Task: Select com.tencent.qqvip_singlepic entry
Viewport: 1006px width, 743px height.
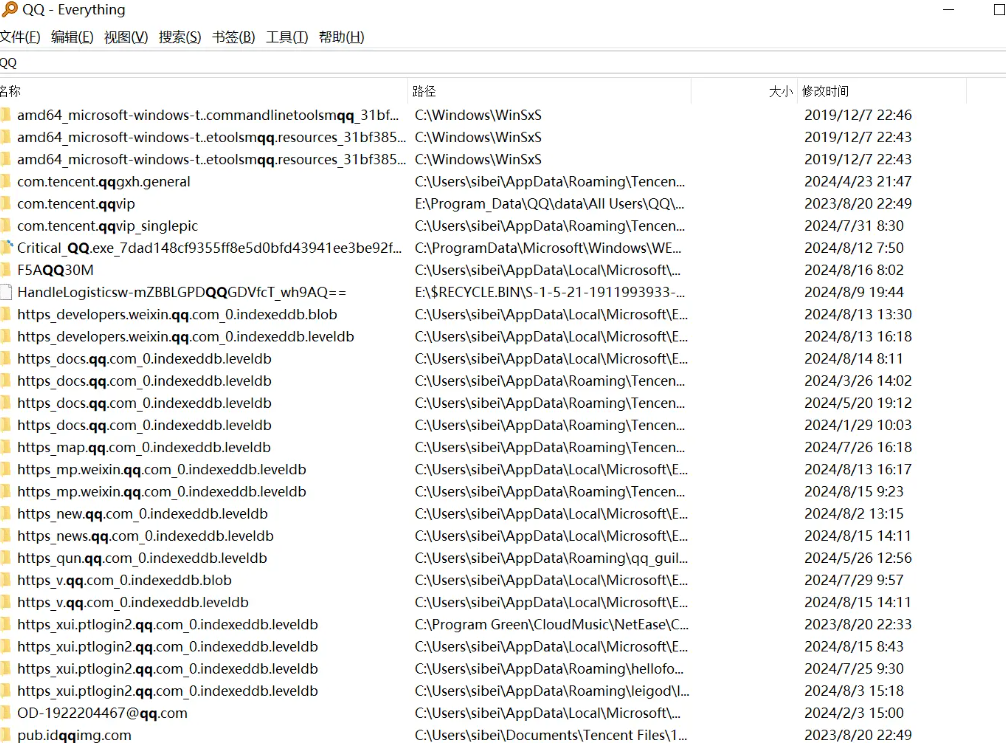Action: pyautogui.click(x=108, y=226)
